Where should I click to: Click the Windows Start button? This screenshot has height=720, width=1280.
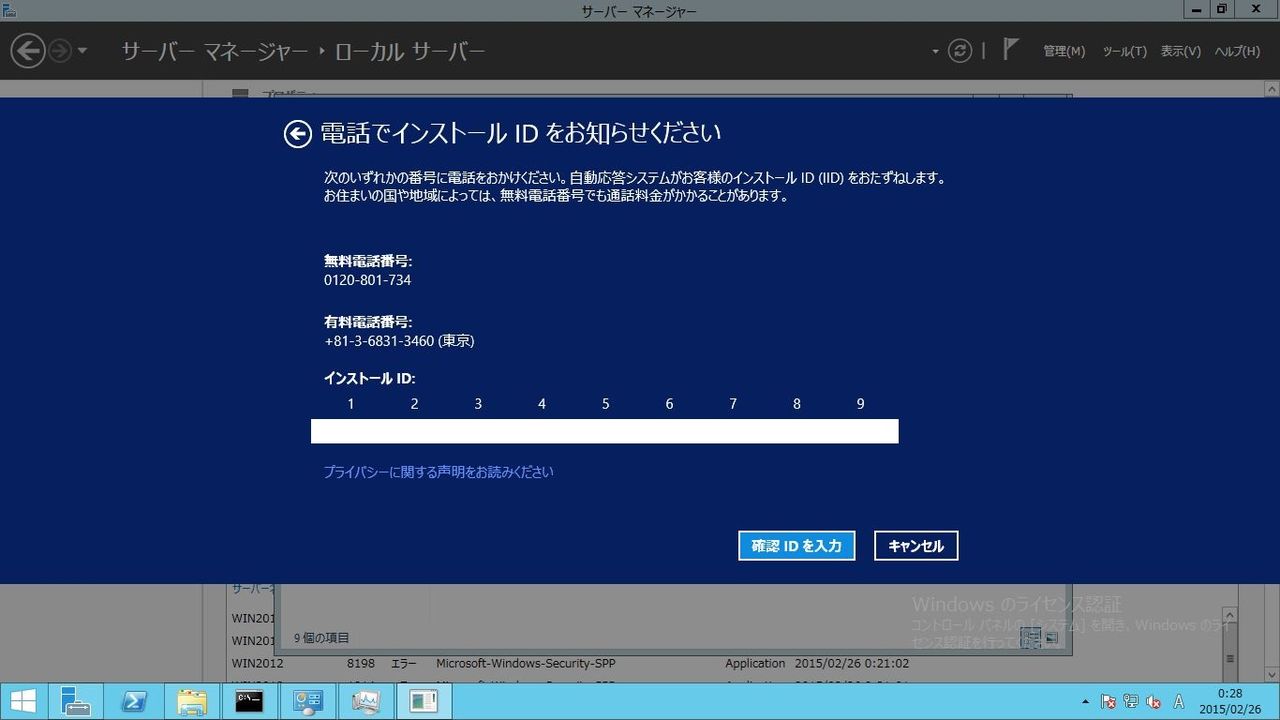pos(24,701)
